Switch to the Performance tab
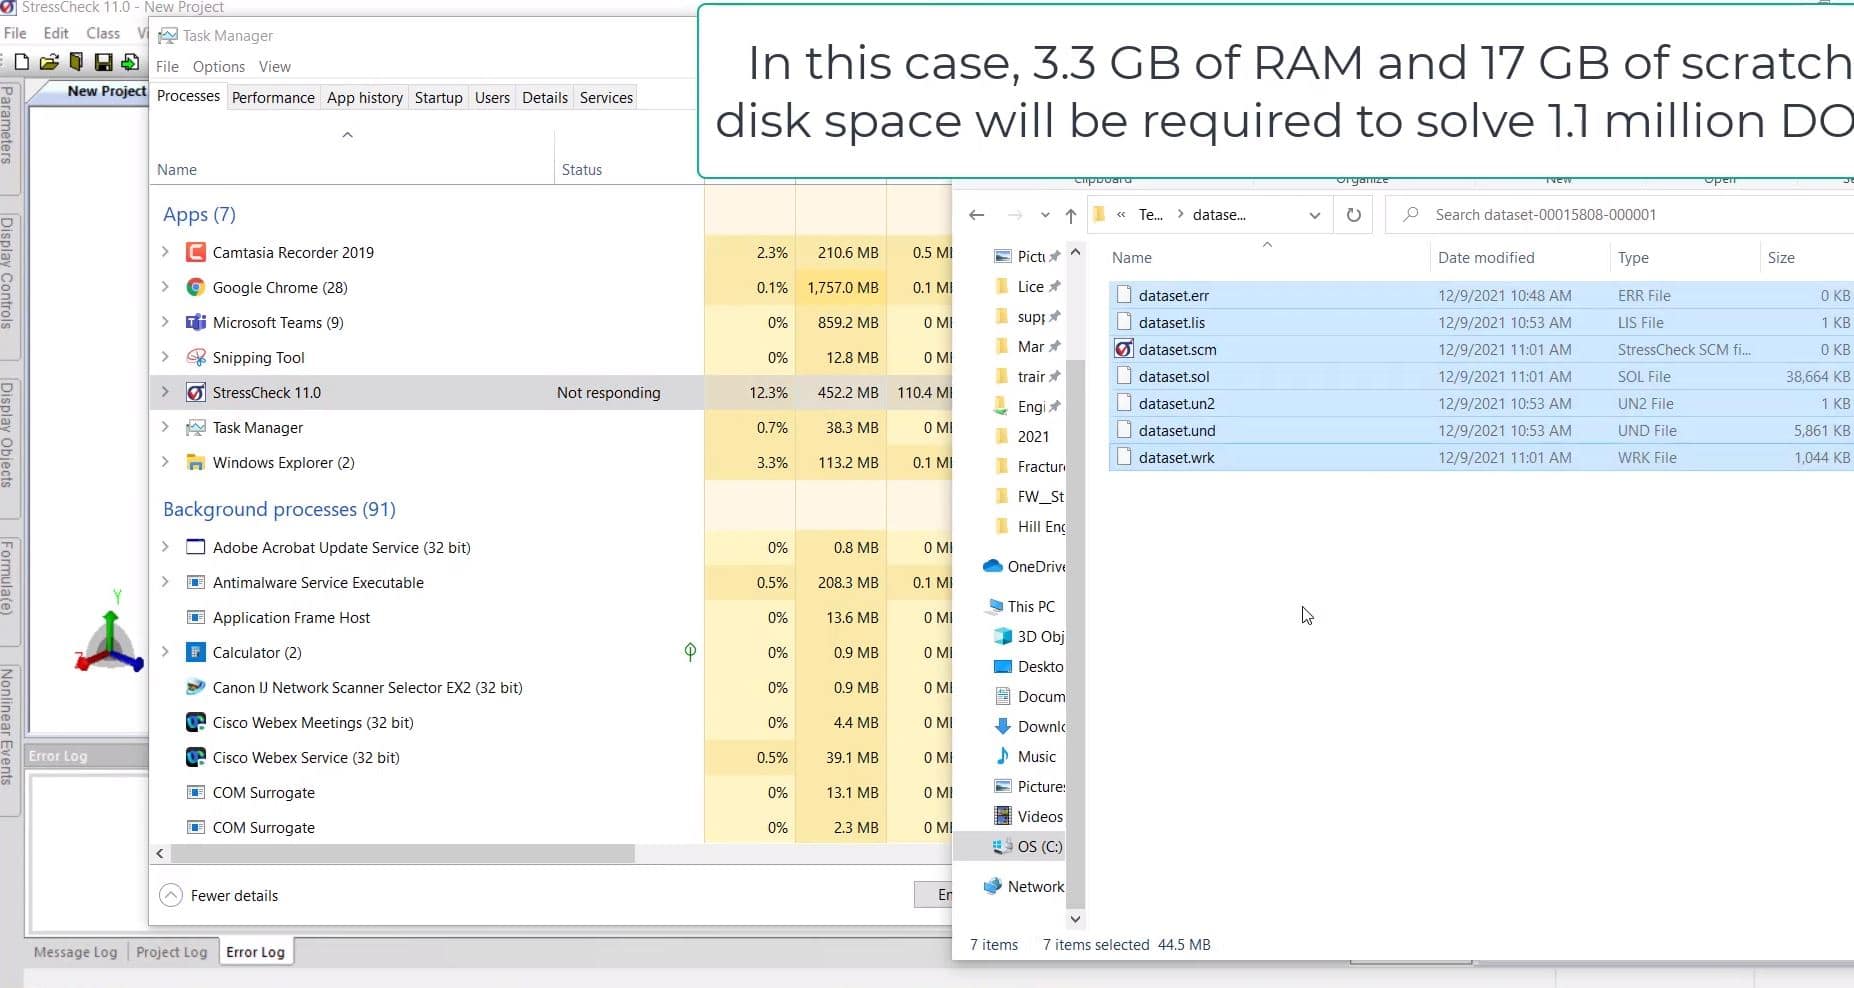 273,97
